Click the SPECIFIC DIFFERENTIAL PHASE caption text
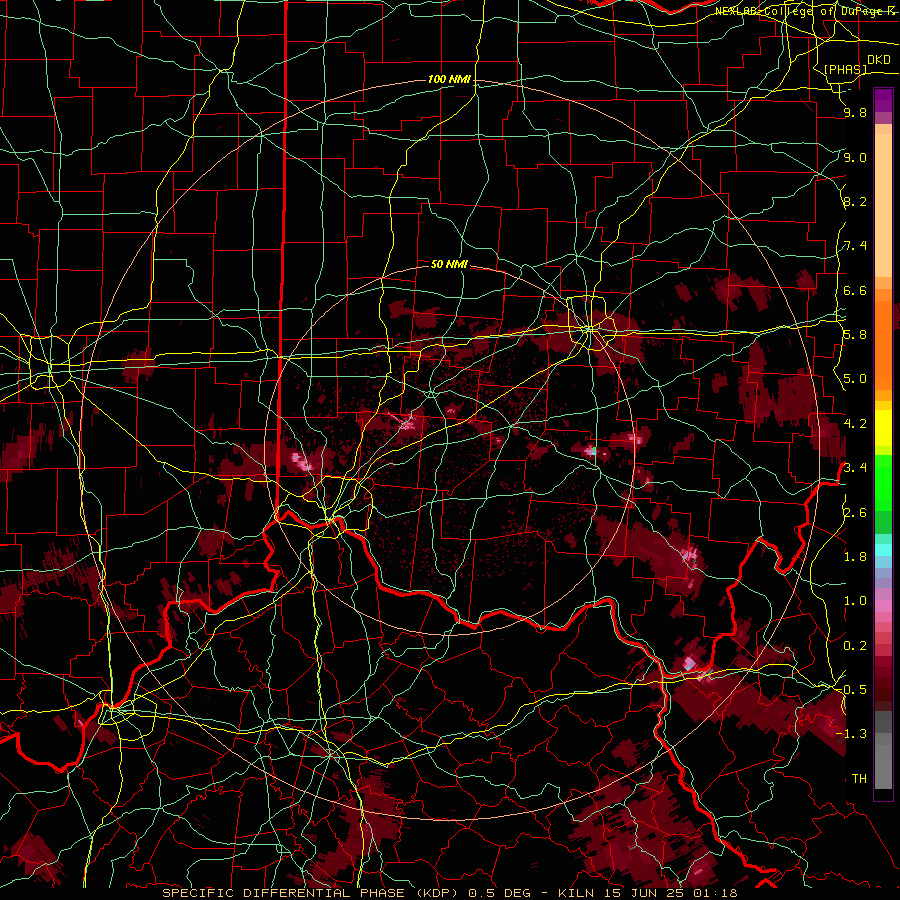 pos(312,893)
